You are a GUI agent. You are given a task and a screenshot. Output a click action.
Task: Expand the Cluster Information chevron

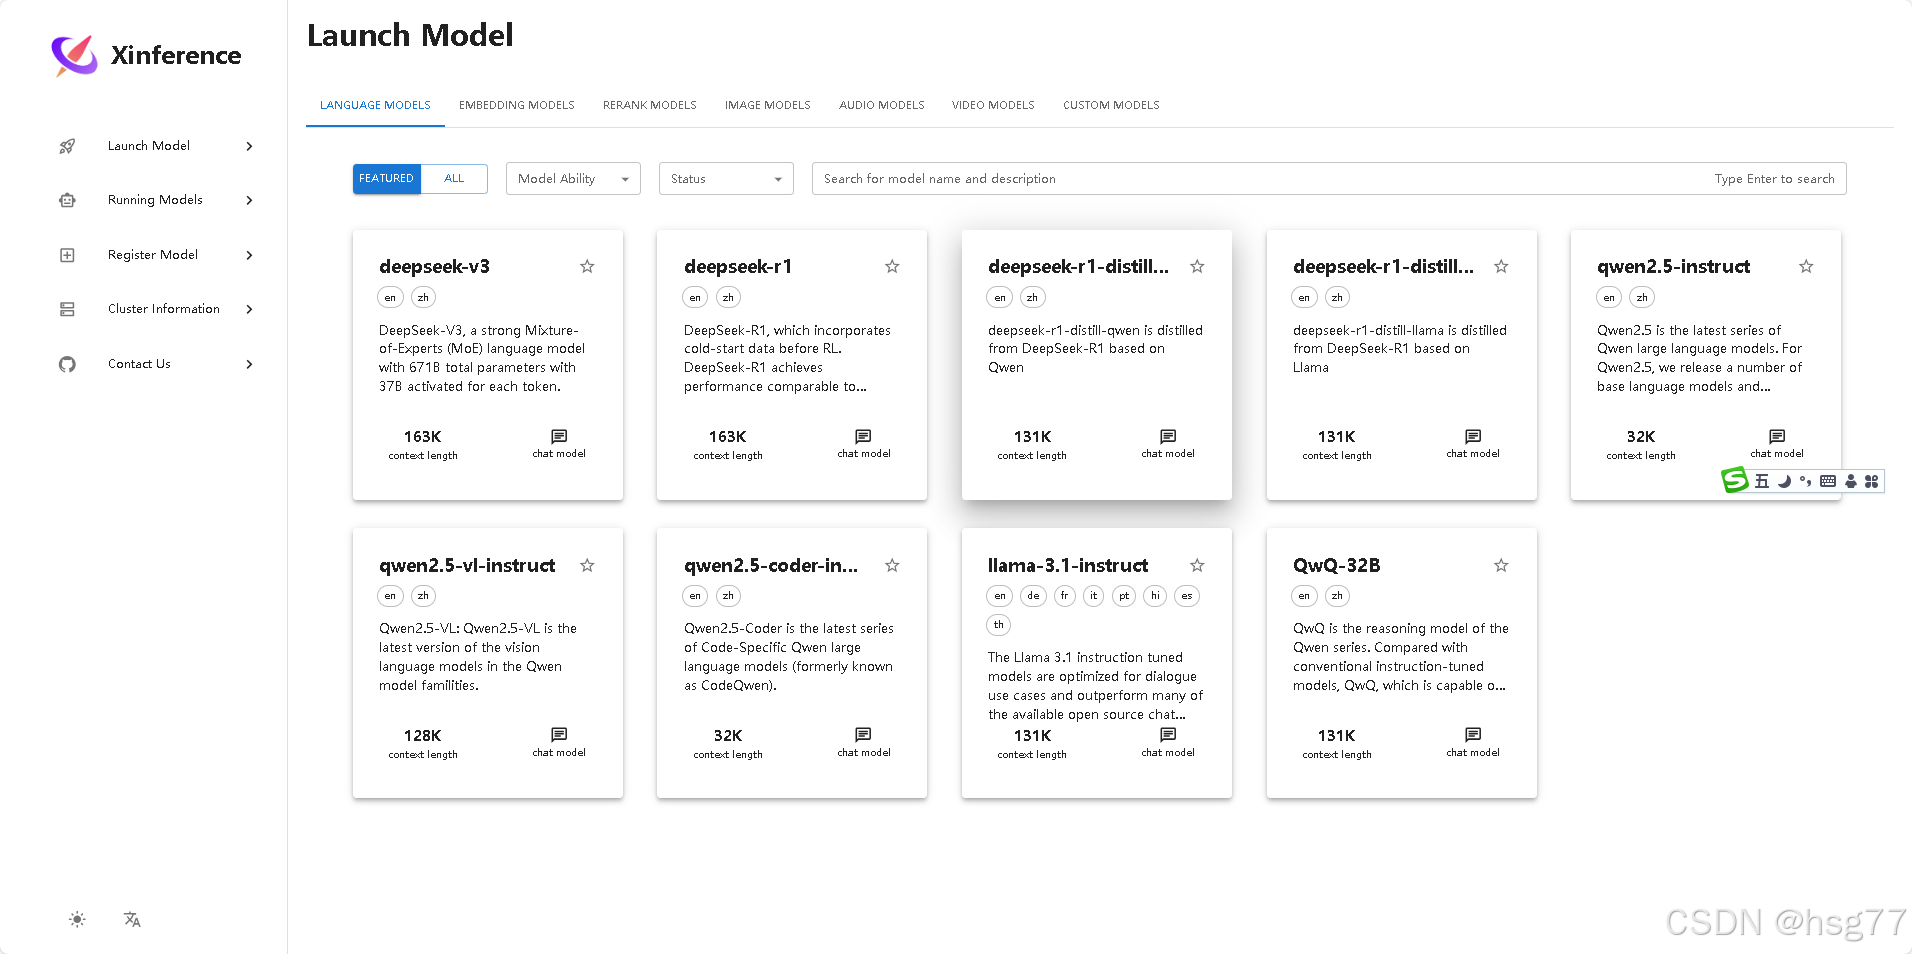pyautogui.click(x=249, y=309)
